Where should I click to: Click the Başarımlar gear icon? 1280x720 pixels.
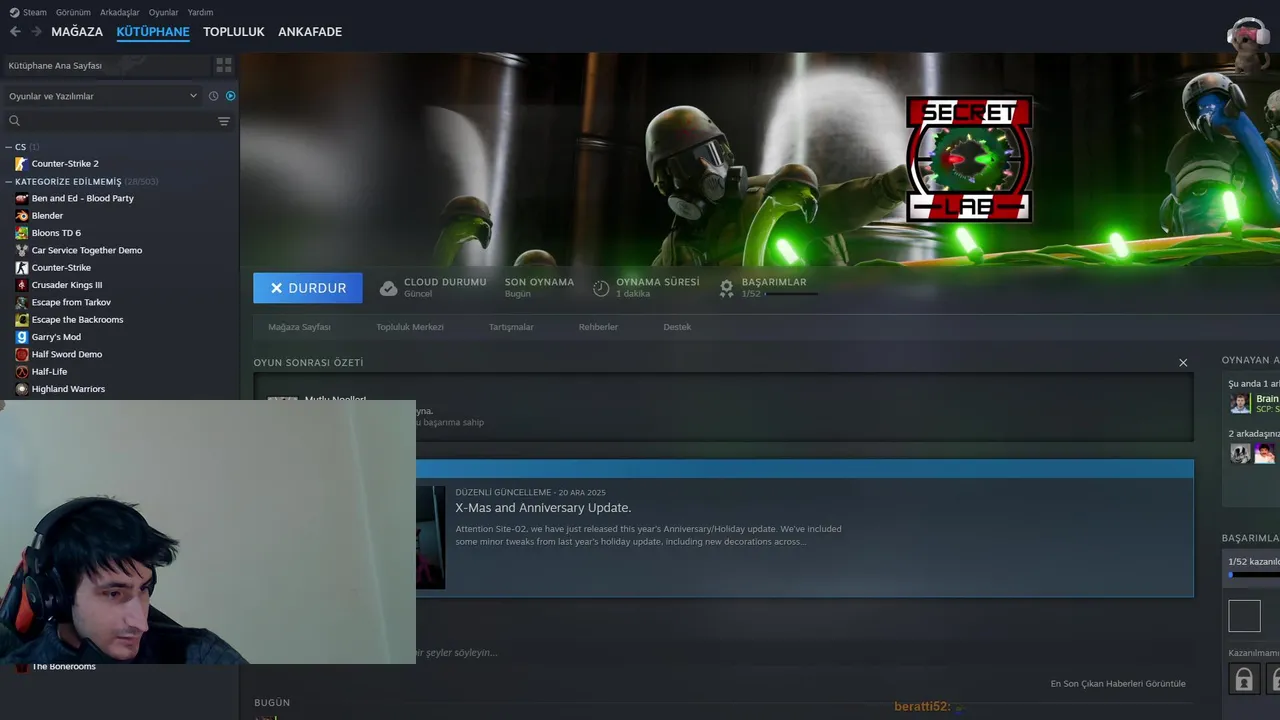pos(727,288)
